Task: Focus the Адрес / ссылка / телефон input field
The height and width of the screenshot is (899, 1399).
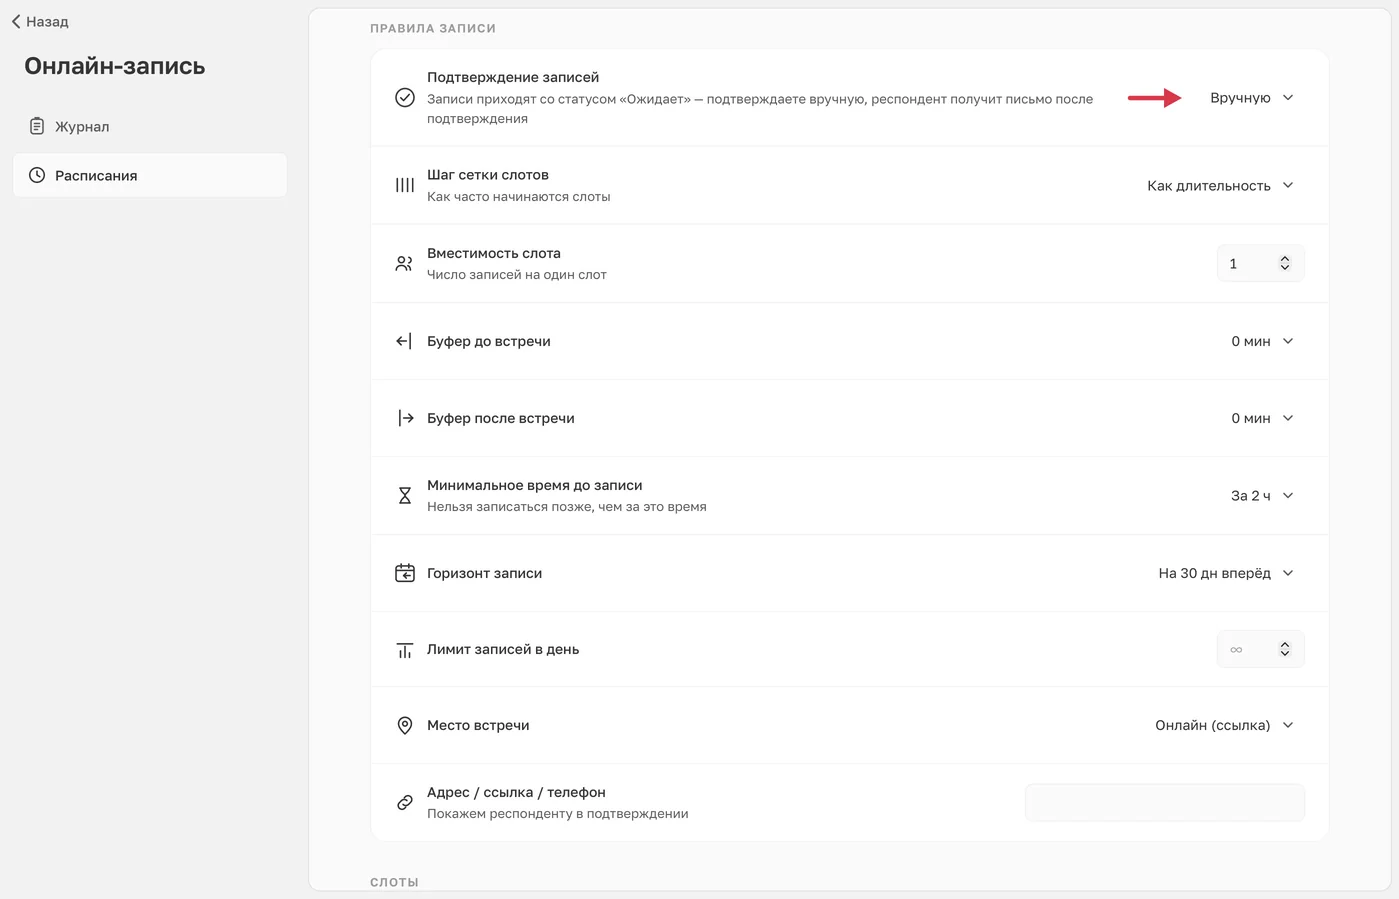Action: (x=1165, y=802)
